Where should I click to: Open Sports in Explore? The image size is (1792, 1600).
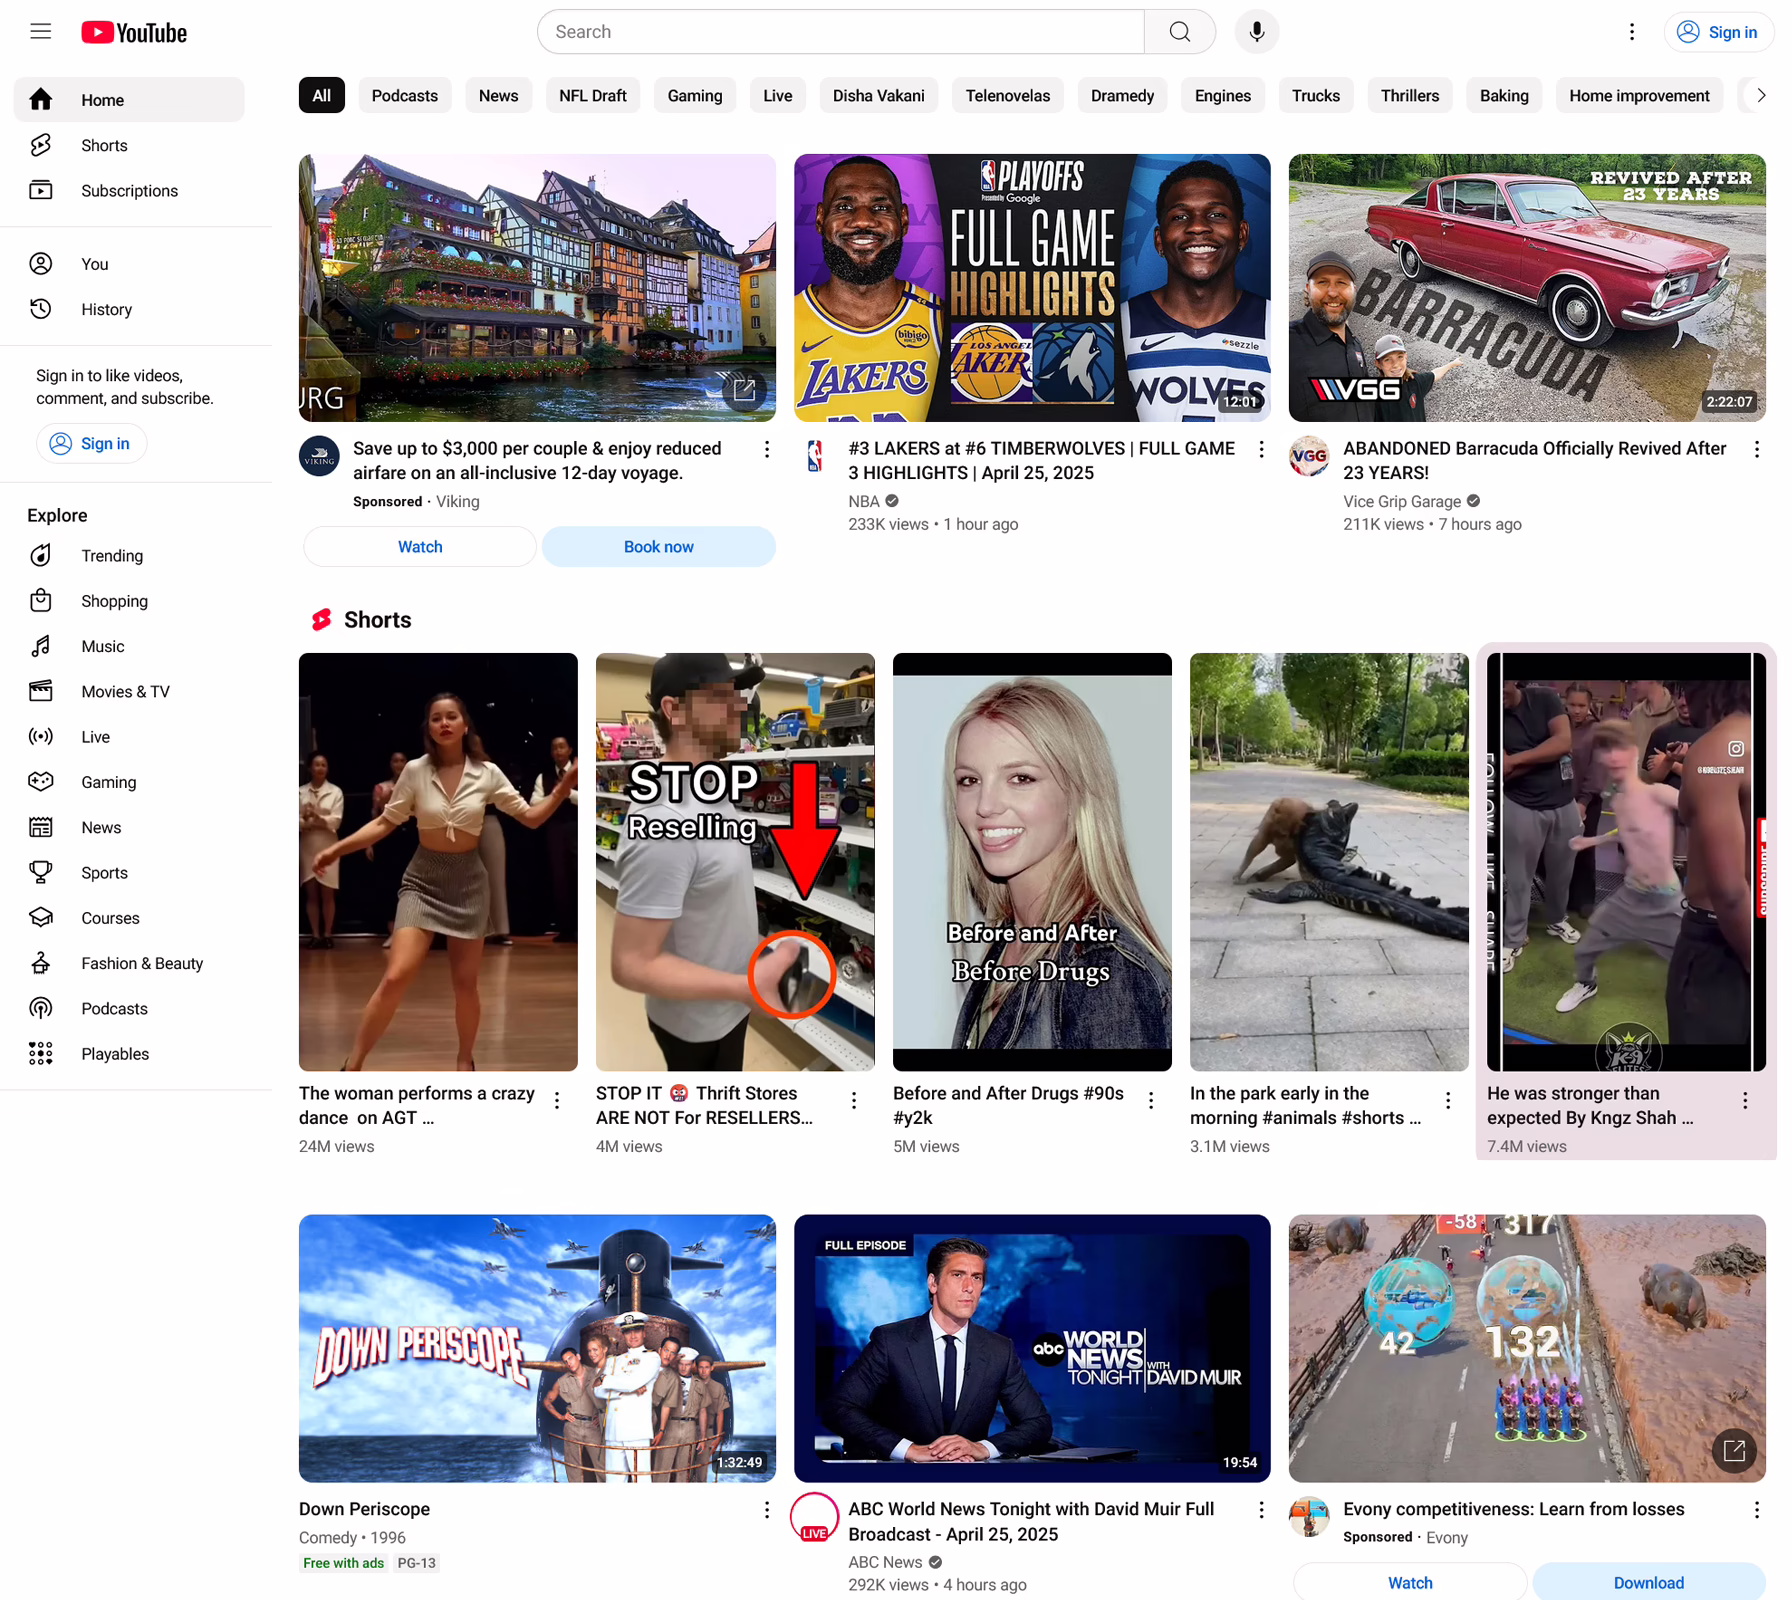[129, 872]
